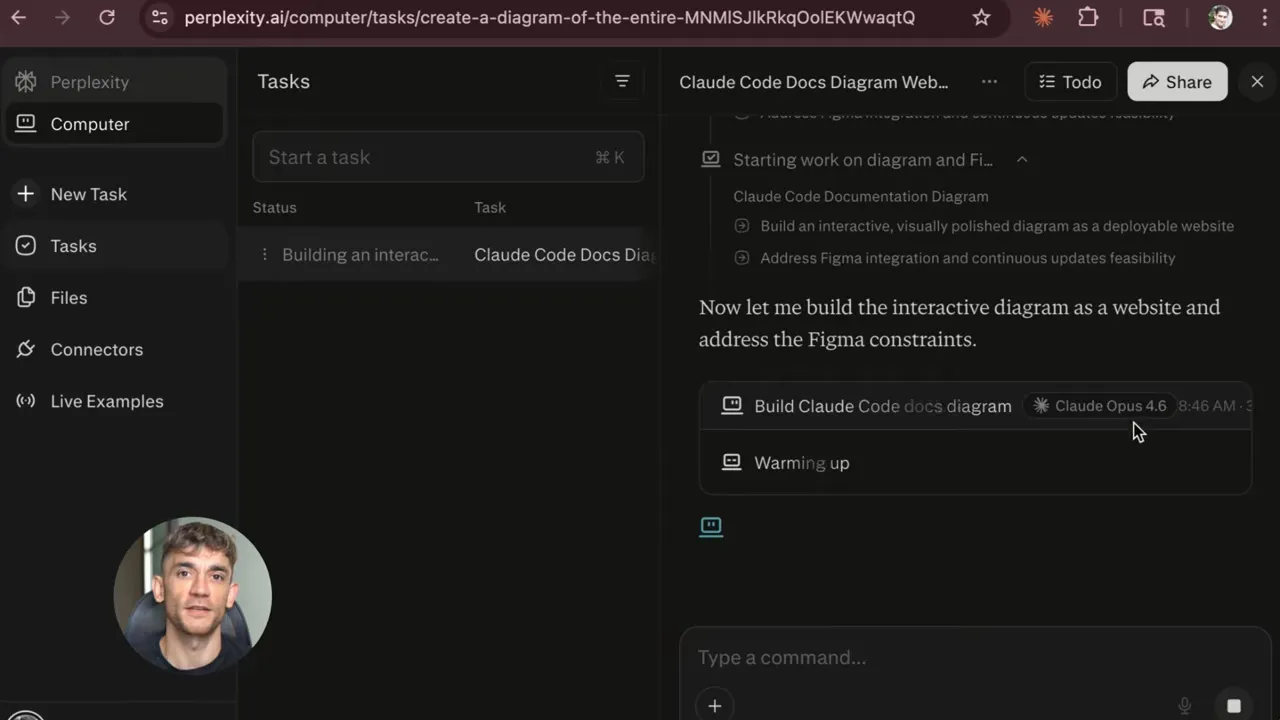Open the browser extensions puzzle icon

(x=1088, y=17)
